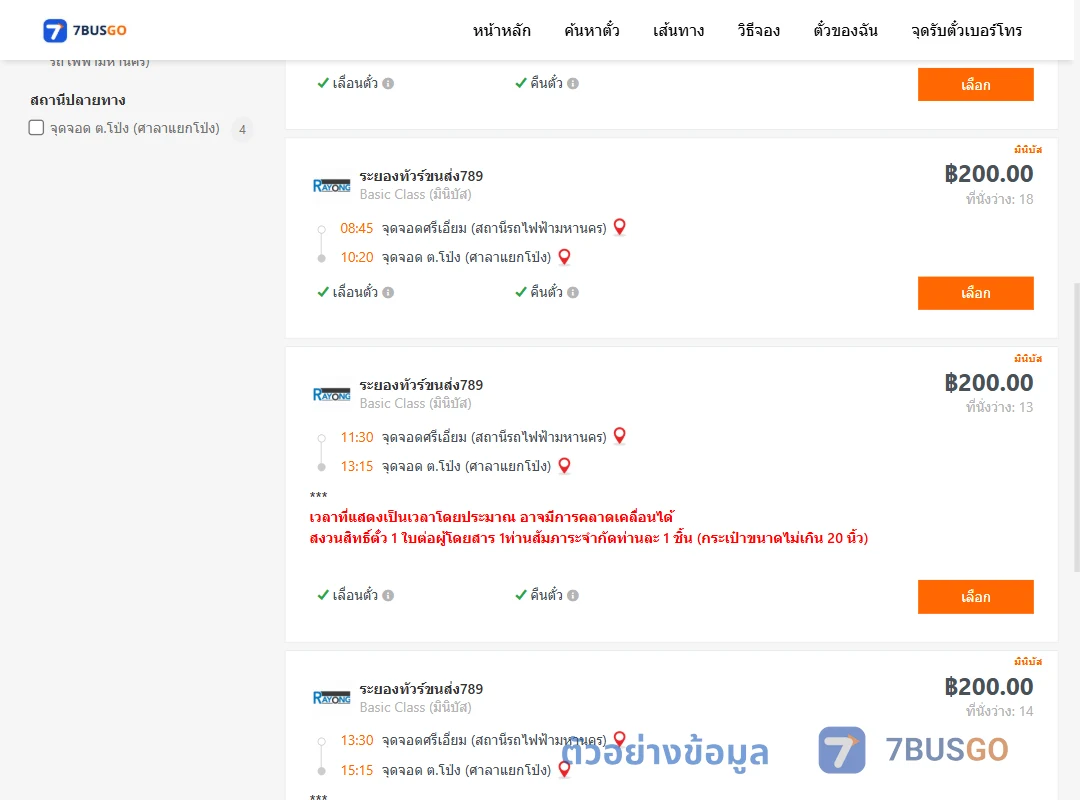Open map pin for 13:15 arrival stop

tap(564, 466)
